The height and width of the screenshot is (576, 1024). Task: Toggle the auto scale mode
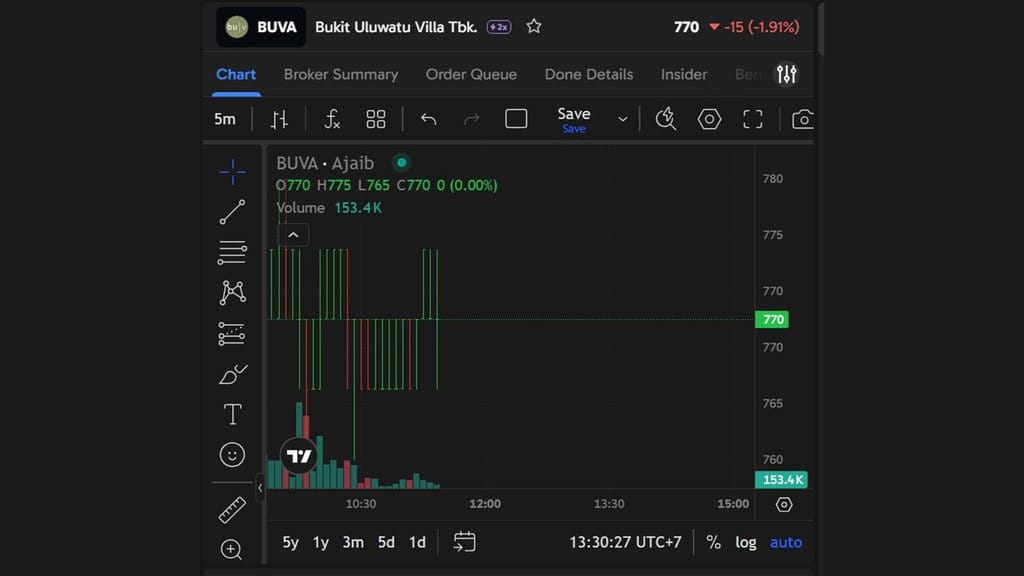click(786, 542)
